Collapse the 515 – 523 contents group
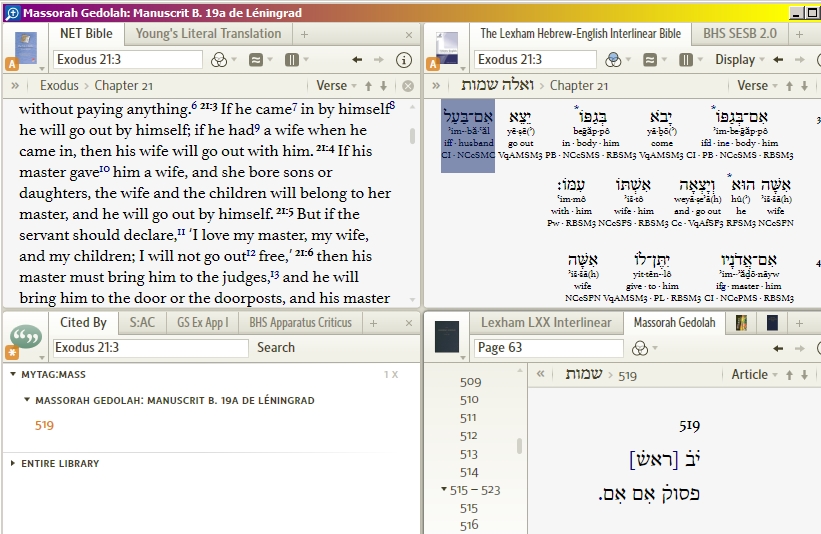The image size is (821, 534). (444, 490)
